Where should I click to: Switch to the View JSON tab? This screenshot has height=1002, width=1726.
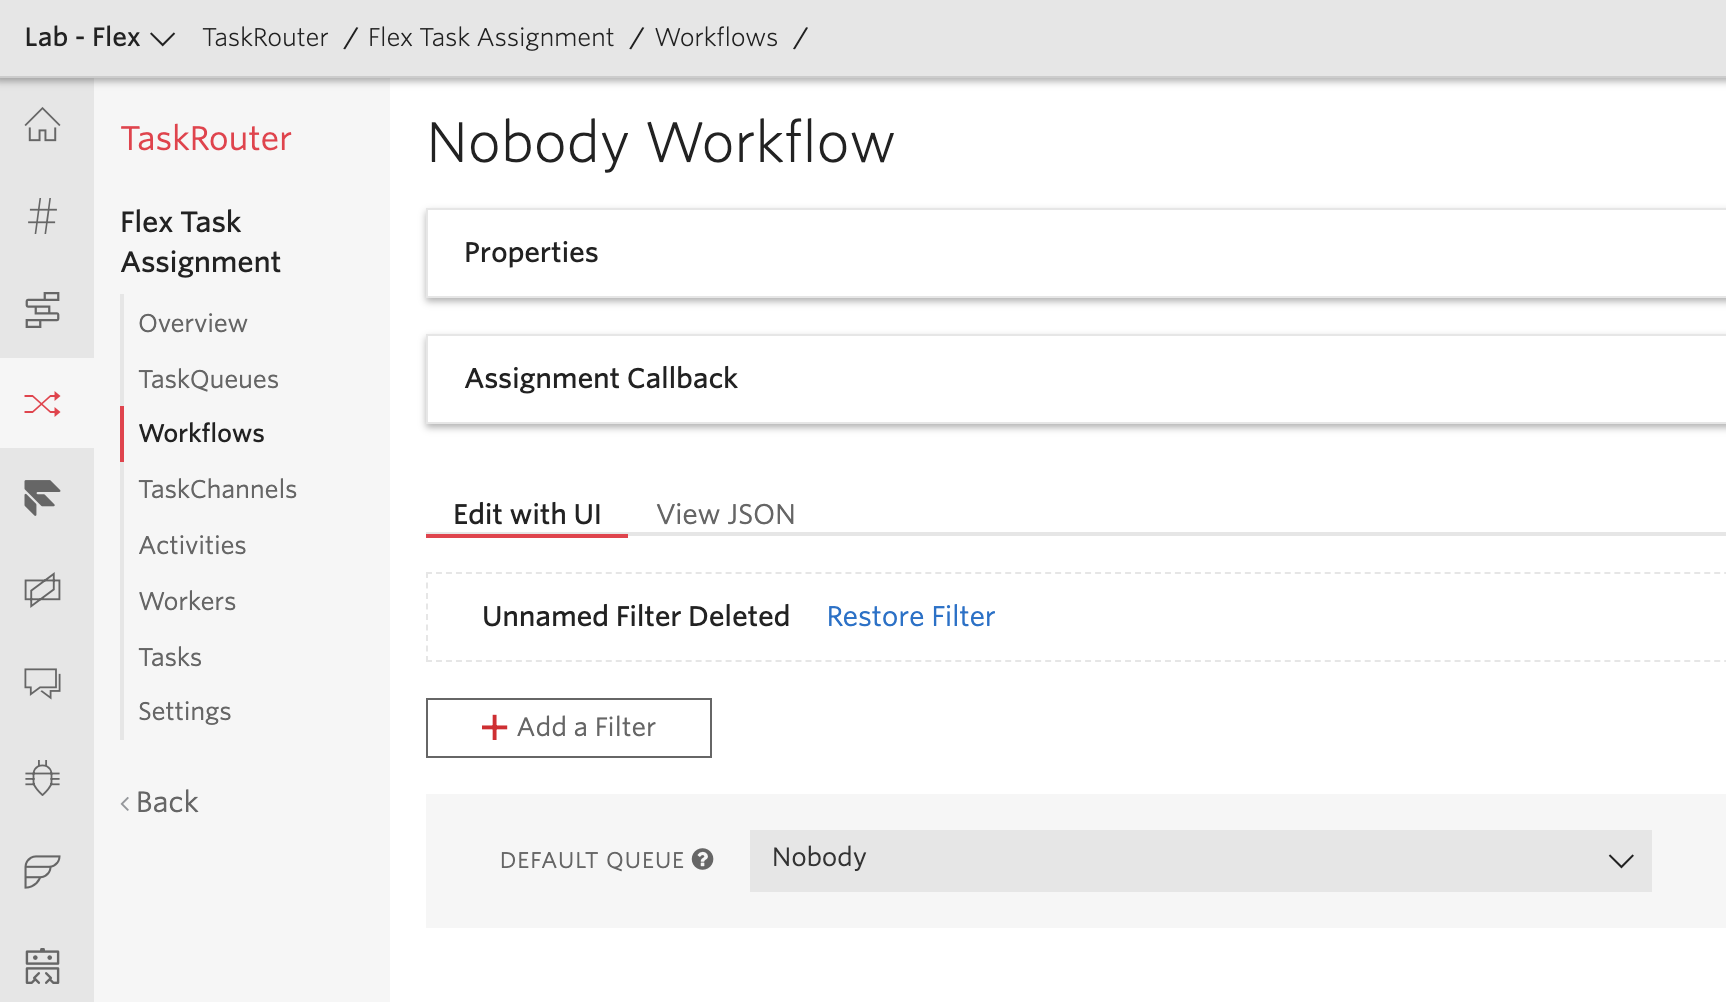(x=726, y=514)
